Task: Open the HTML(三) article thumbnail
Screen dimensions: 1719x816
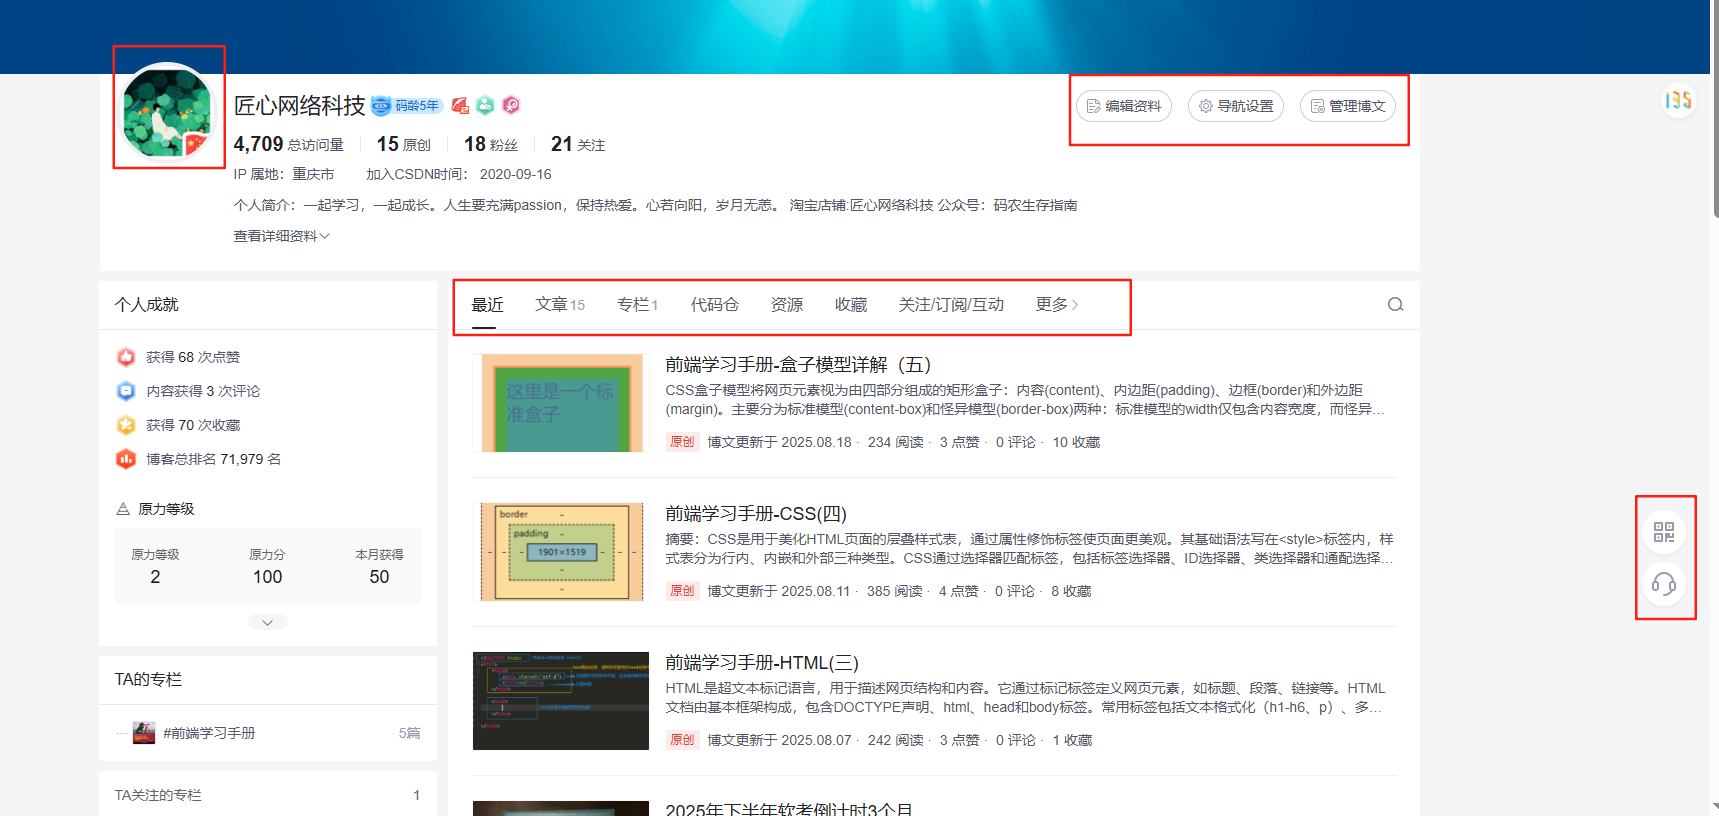Action: tap(561, 701)
